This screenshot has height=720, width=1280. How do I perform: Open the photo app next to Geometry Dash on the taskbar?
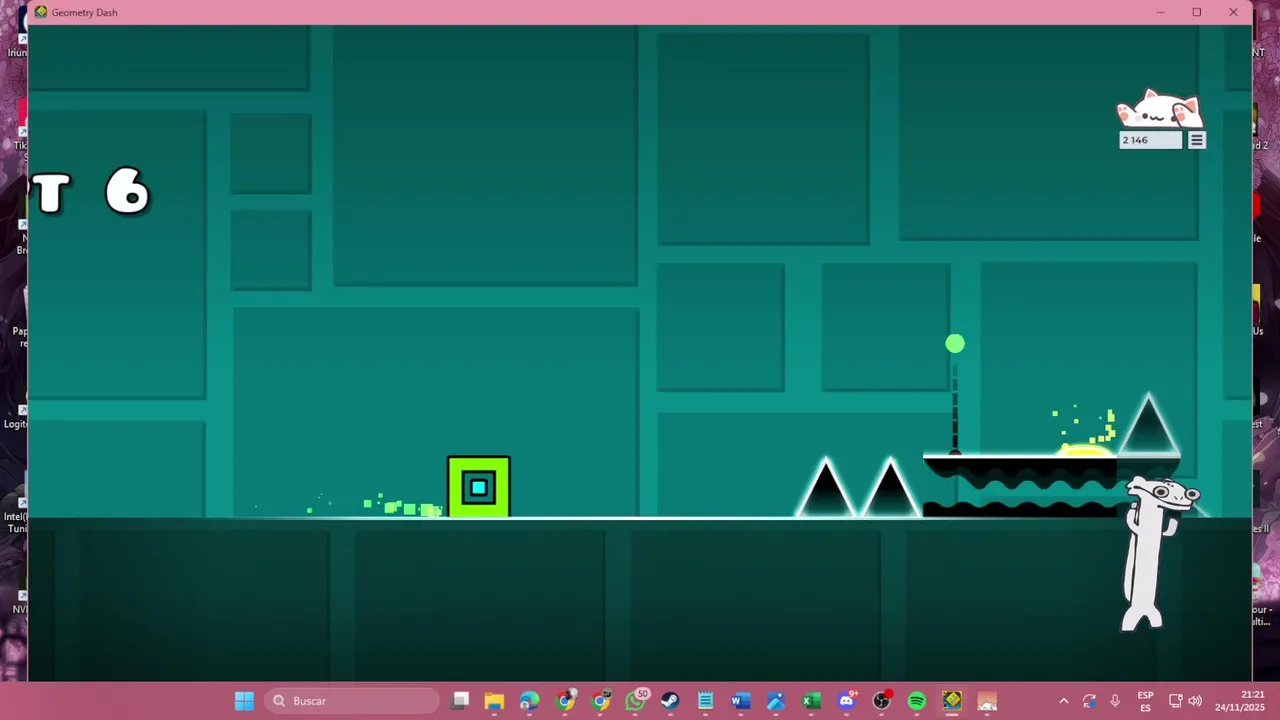(x=987, y=701)
